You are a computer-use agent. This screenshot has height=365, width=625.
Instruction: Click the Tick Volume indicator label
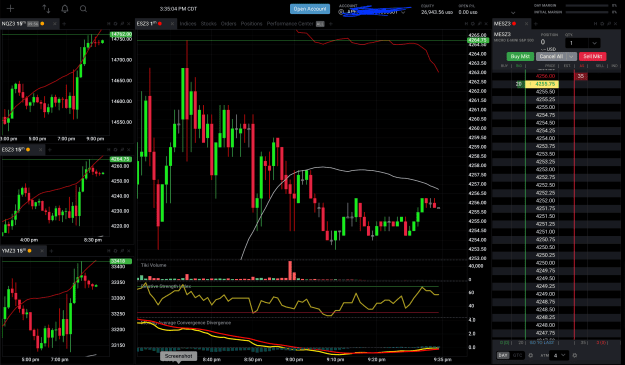(153, 265)
